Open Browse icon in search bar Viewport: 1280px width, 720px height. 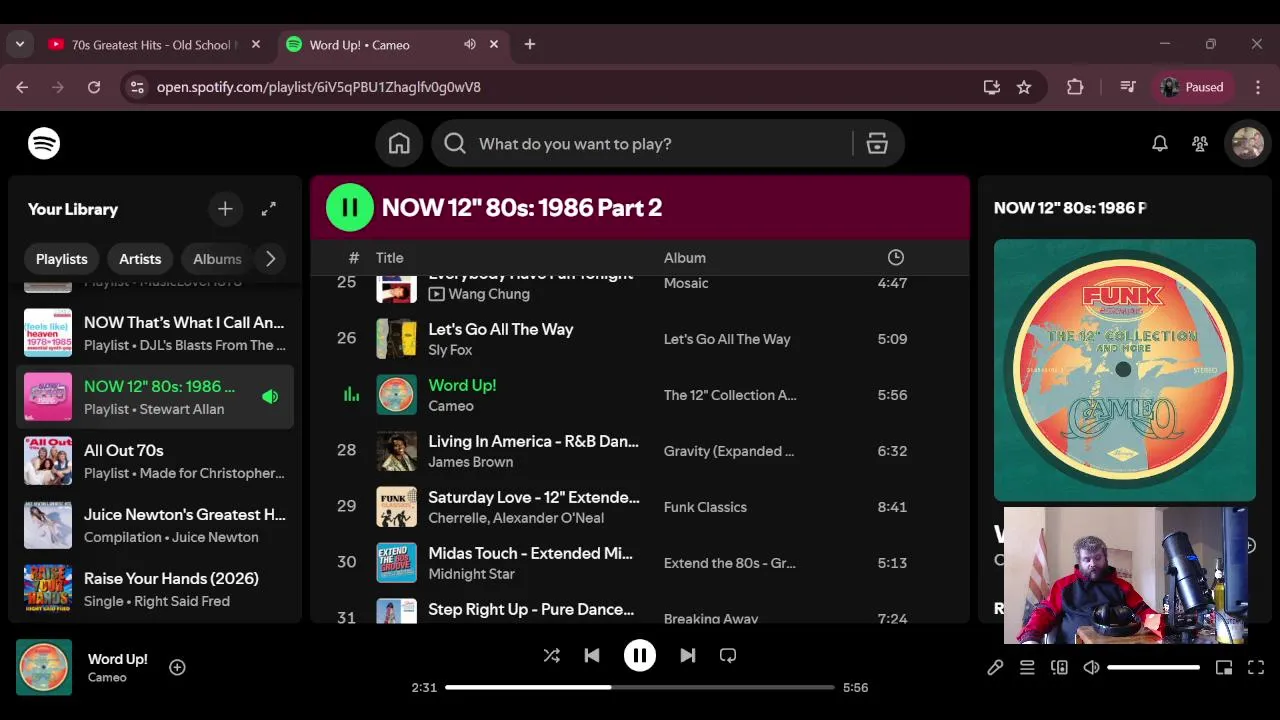pyautogui.click(x=877, y=144)
